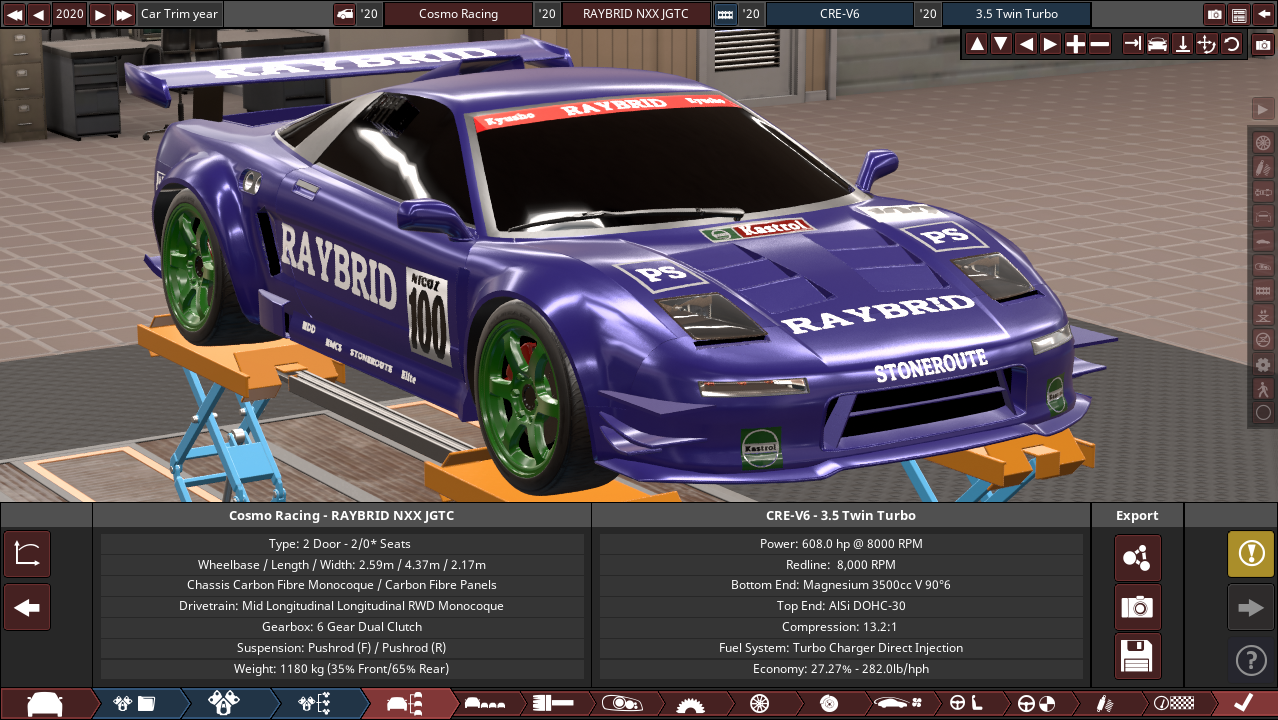
Task: Click the top-down view icon
Action: click(x=1182, y=44)
